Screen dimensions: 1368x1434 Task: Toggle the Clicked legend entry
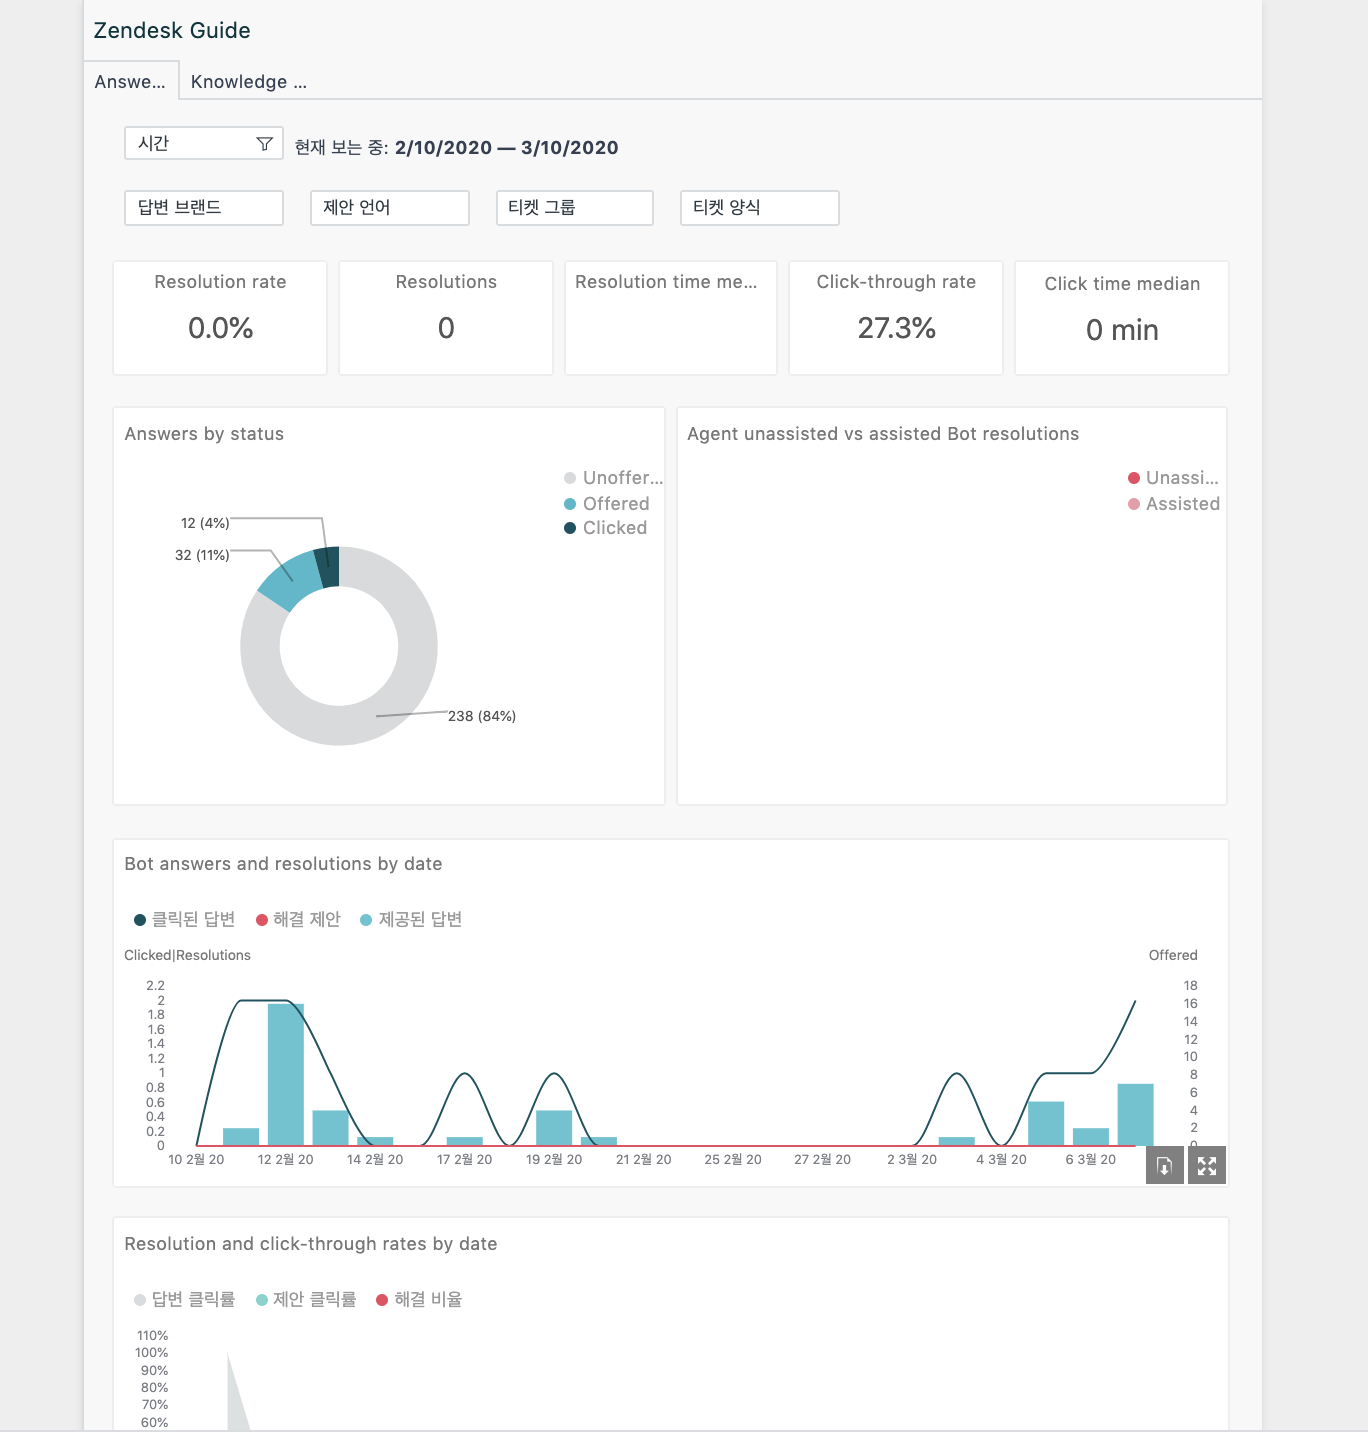point(606,528)
